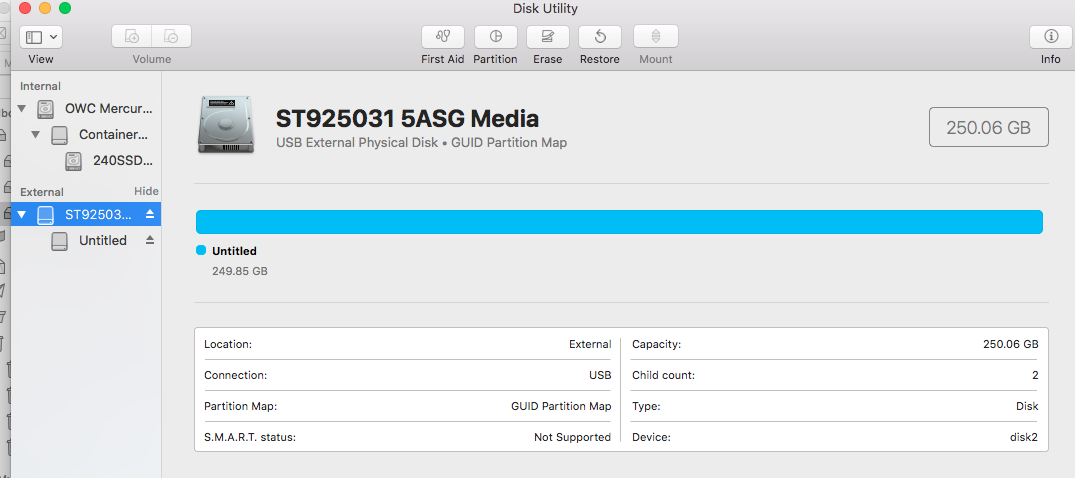Screen dimensions: 1075x478
Task: Click the Capacity value 250.06 GB in table
Action: (x=1011, y=344)
